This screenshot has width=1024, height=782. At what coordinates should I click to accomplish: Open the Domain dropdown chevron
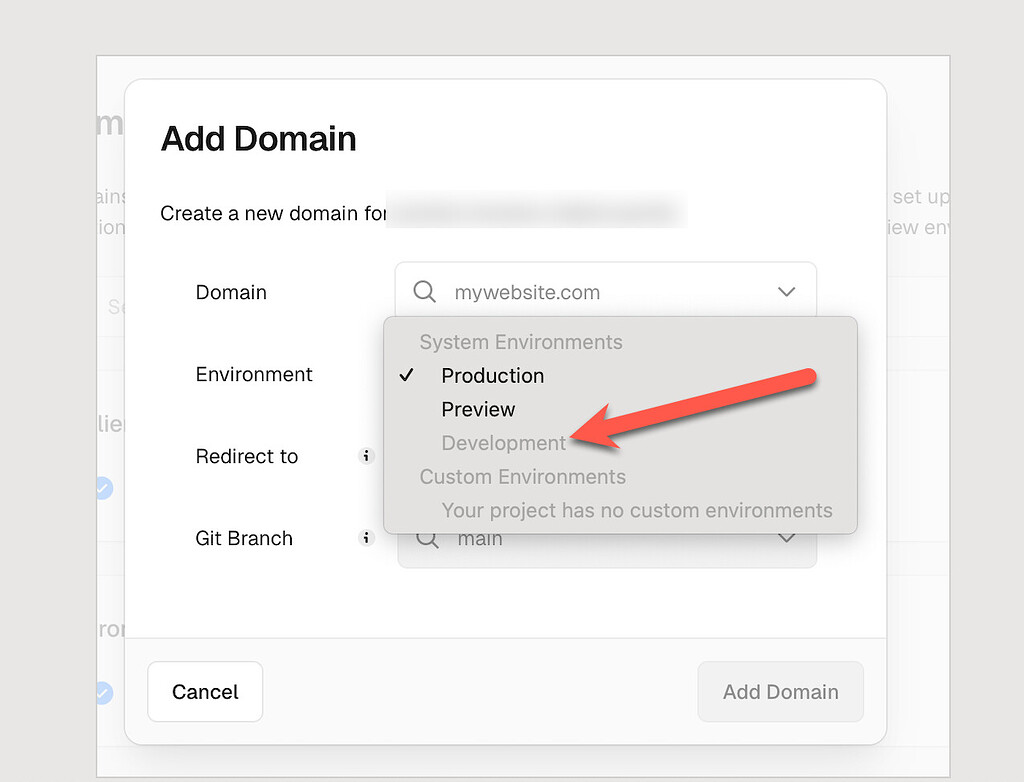coord(786,291)
